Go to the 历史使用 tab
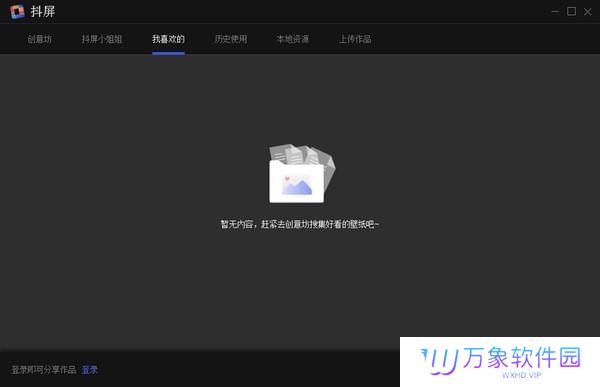This screenshot has width=600, height=387. pyautogui.click(x=231, y=39)
